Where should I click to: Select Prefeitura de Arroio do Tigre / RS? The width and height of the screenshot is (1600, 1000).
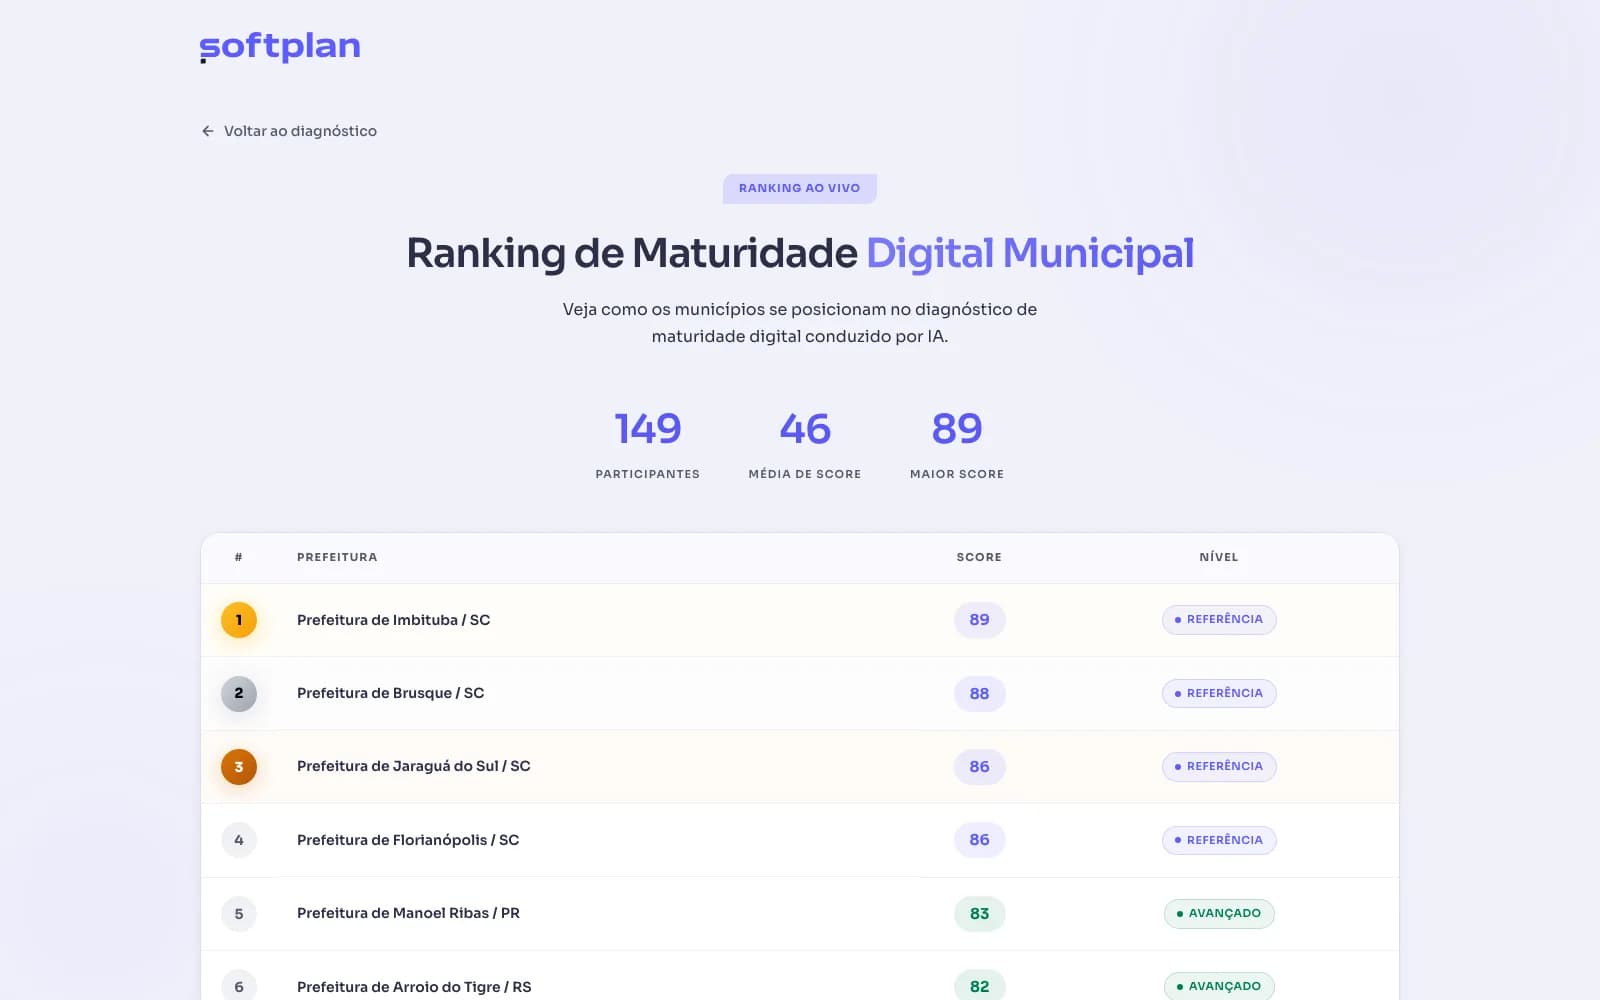click(414, 987)
